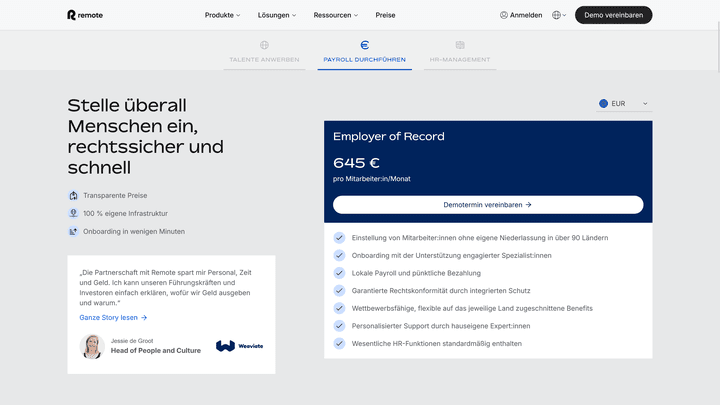Screen dimensions: 720x405
Task: Click the Onboarding in wenigen Minuten icon
Action: click(73, 231)
